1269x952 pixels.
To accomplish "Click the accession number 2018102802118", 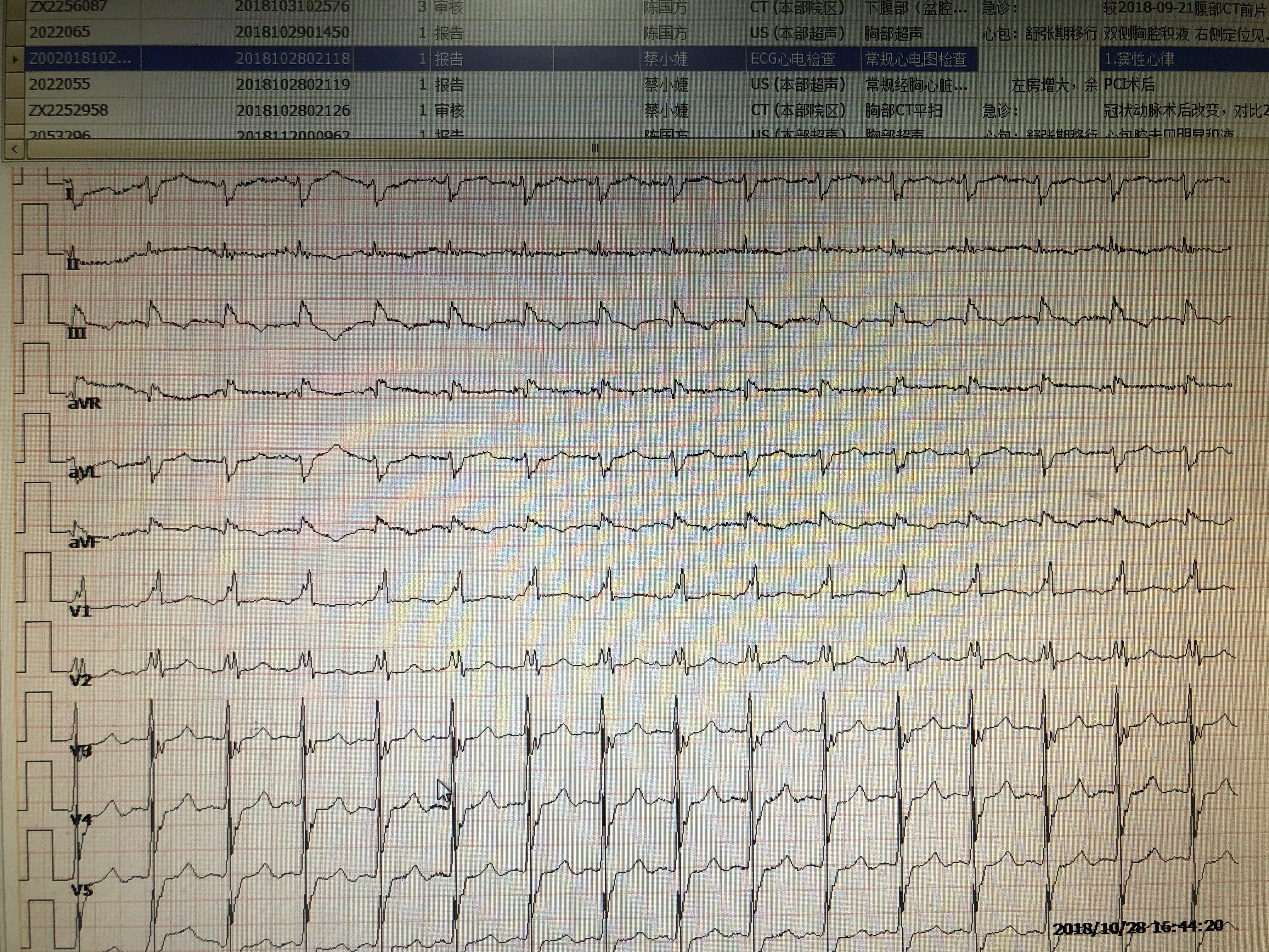I will click(x=292, y=59).
